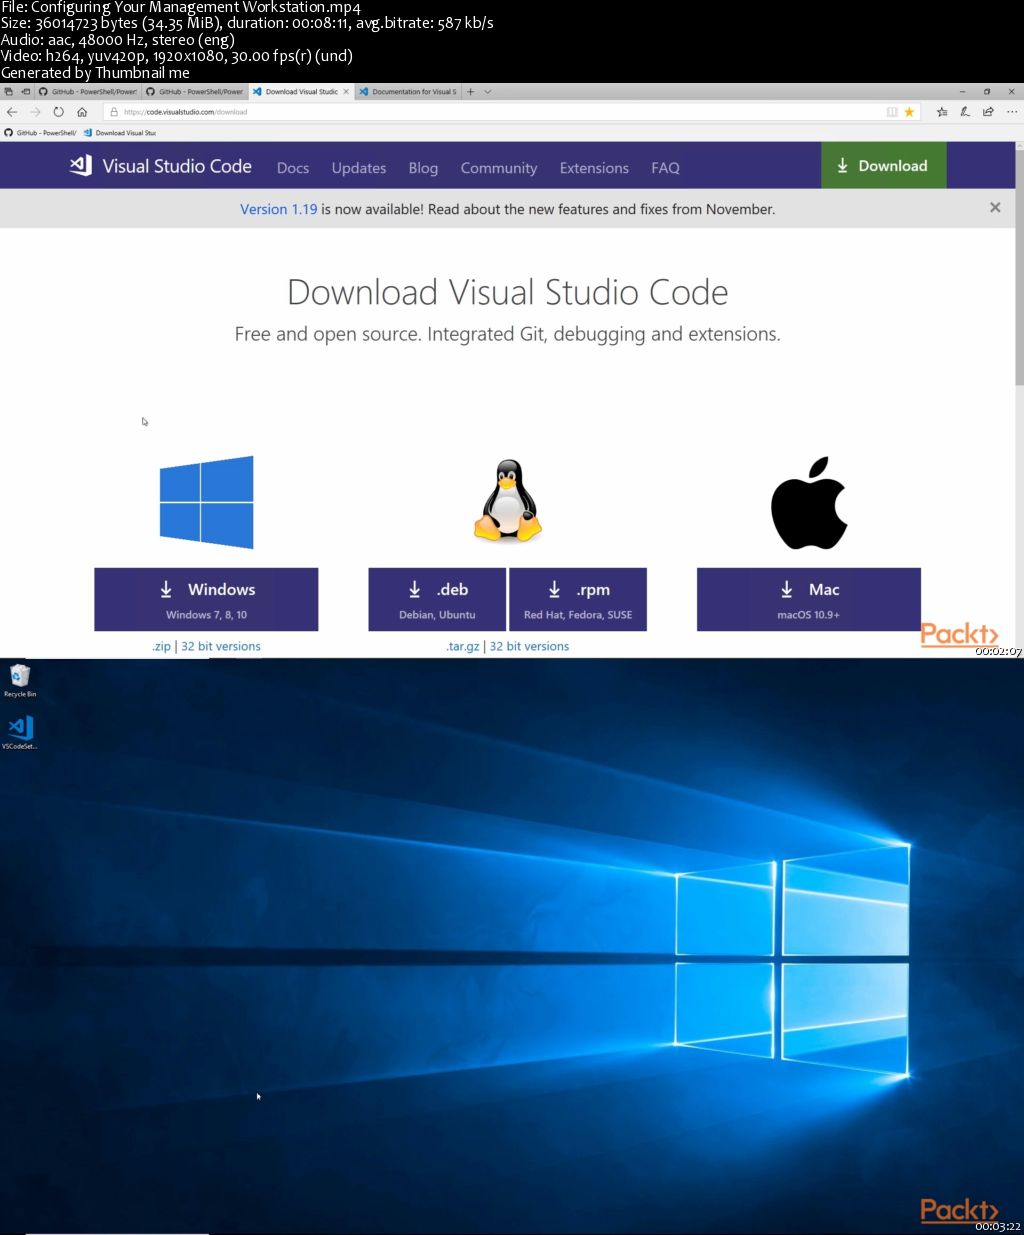
Task: Dismiss the version announcement banner
Action: tap(995, 208)
